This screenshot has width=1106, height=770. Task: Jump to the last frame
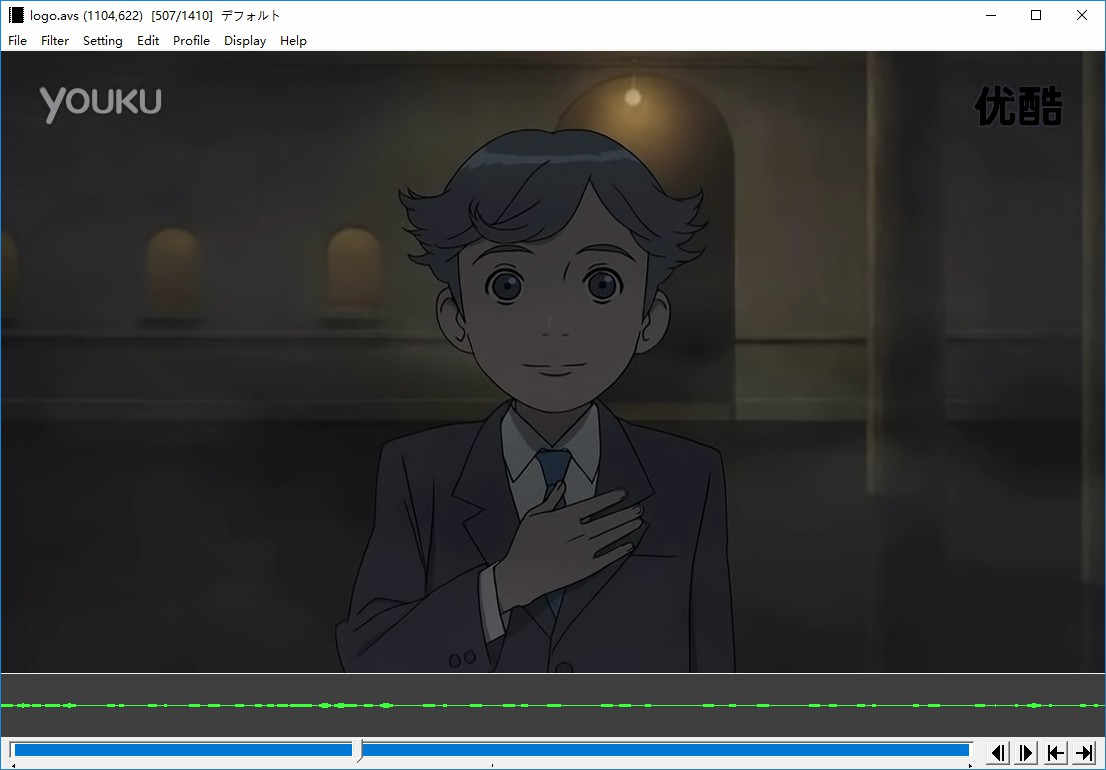(1084, 753)
